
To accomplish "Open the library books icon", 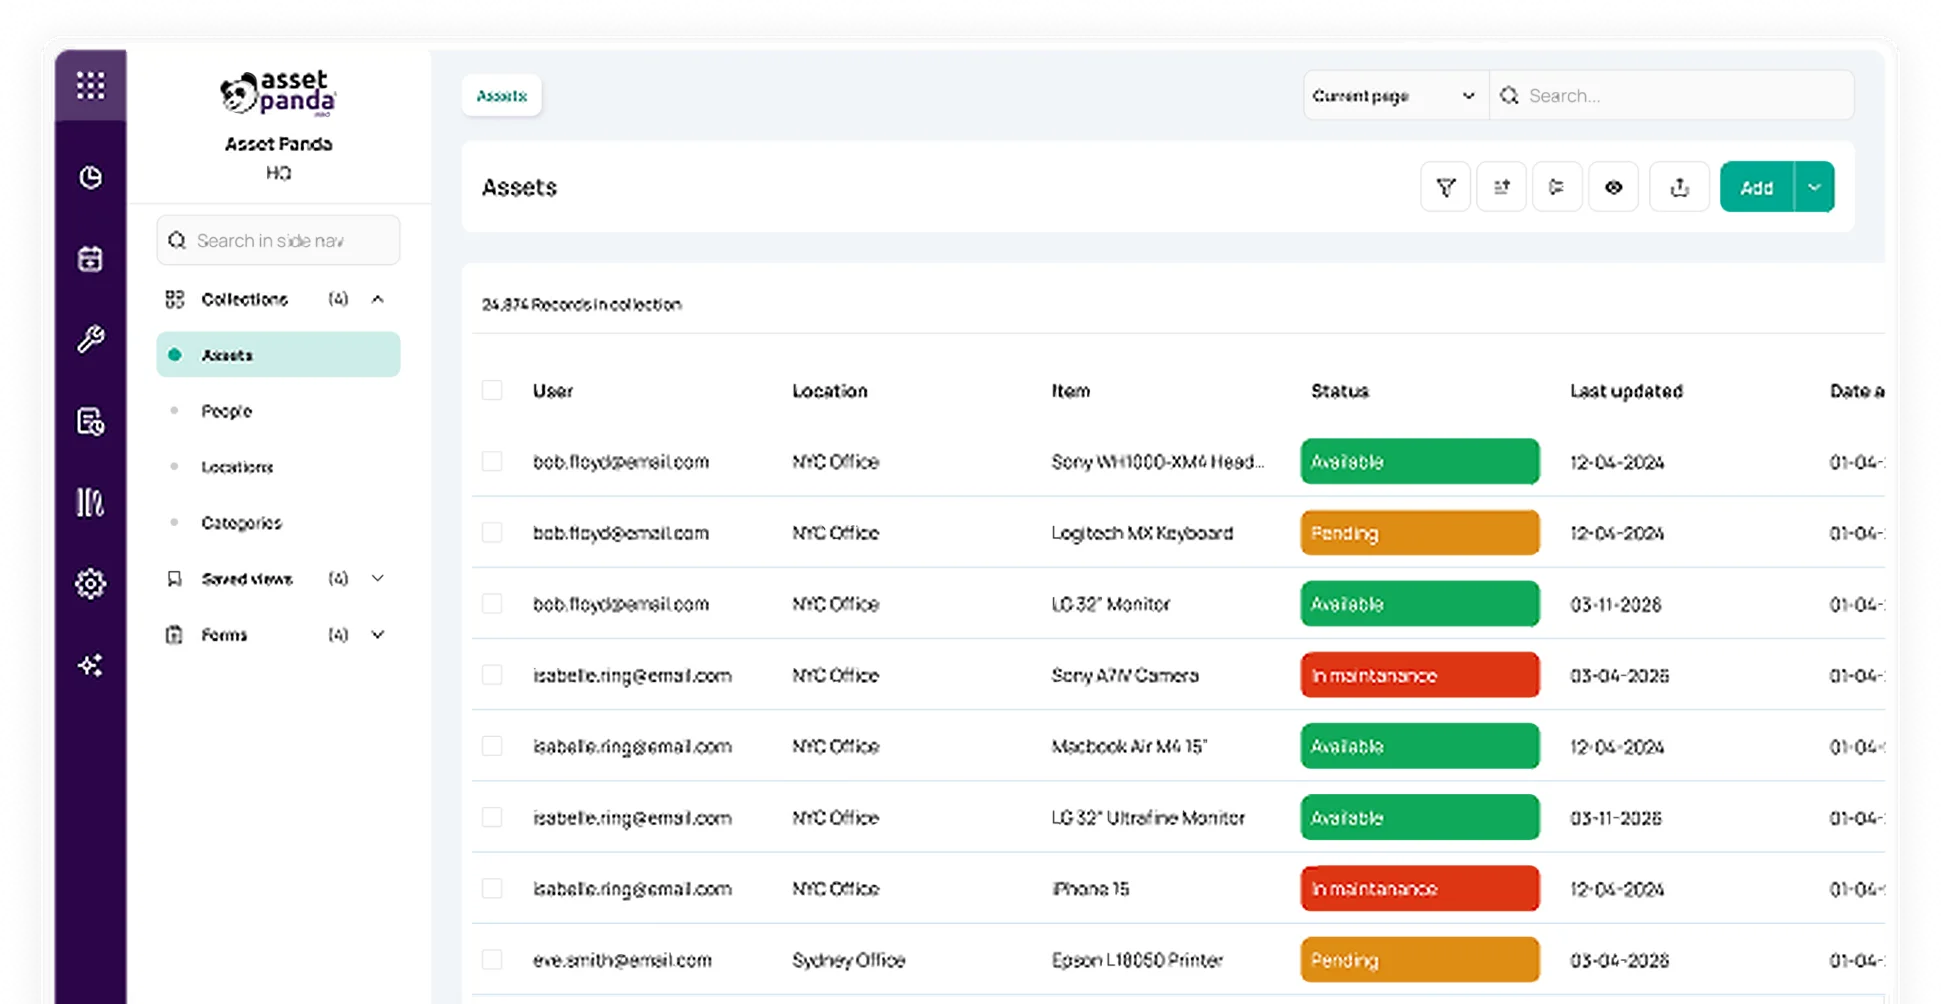I will tap(90, 502).
